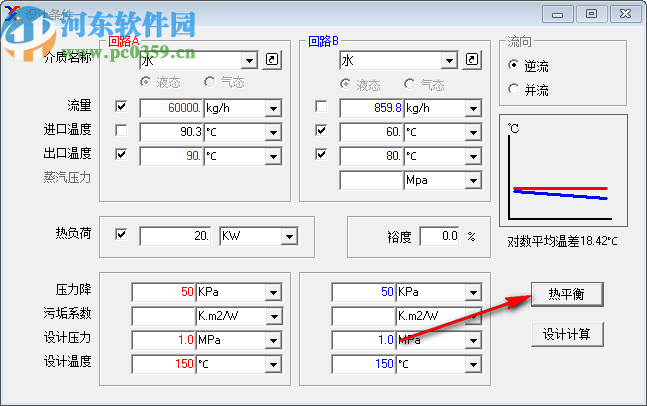
Task: Edit 回路B design pressure 1.0
Action: tap(364, 340)
